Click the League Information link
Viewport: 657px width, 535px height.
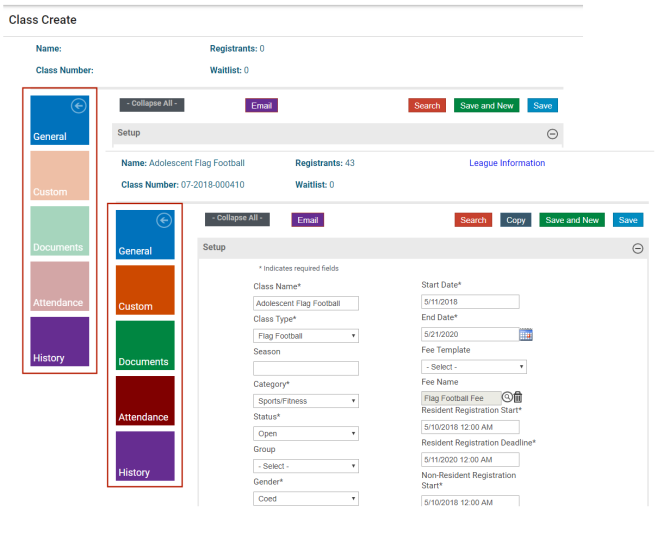click(x=507, y=163)
